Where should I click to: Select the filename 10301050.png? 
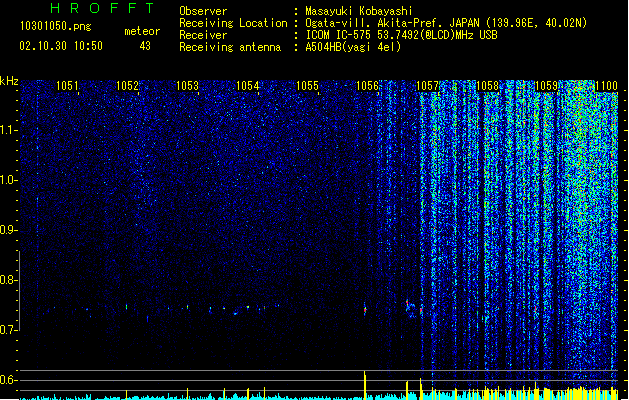click(x=55, y=27)
